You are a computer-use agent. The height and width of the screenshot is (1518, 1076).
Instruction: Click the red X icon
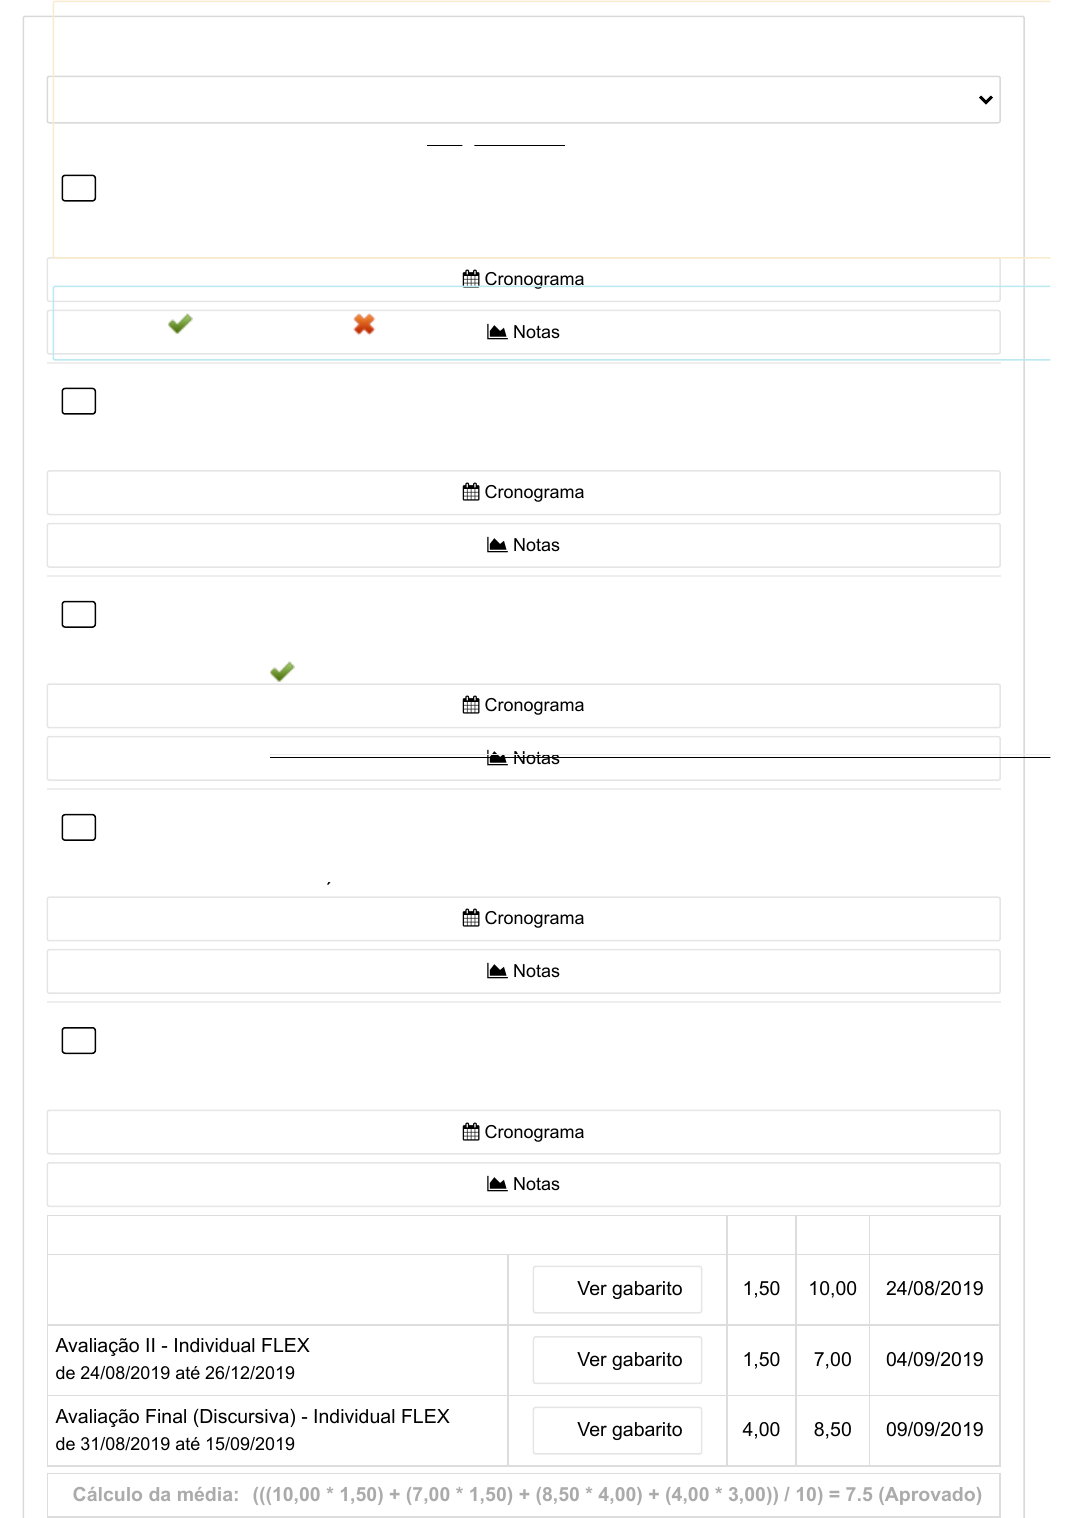[364, 324]
